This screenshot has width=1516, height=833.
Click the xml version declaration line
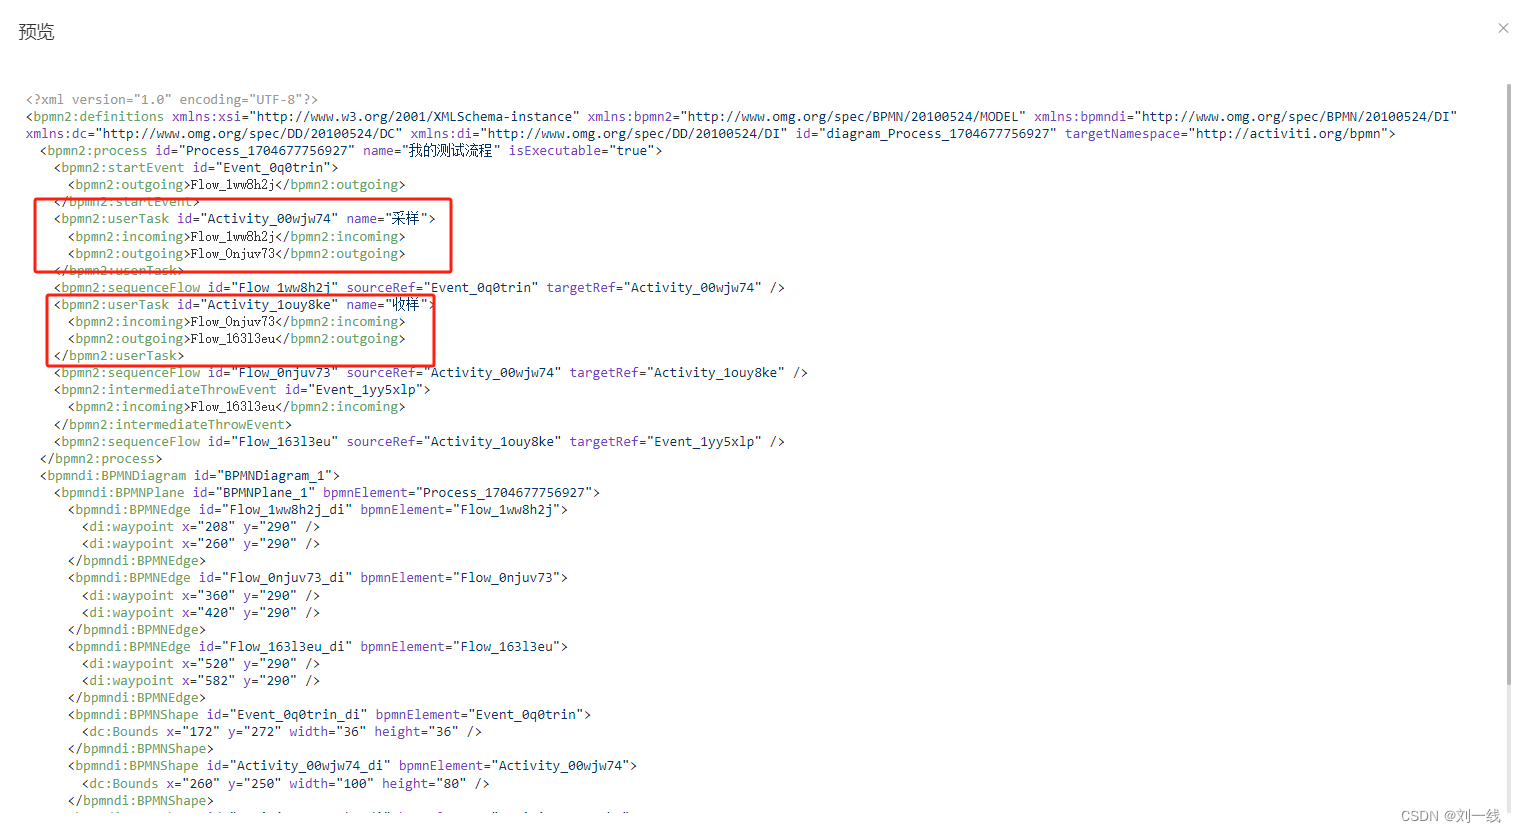(x=170, y=99)
